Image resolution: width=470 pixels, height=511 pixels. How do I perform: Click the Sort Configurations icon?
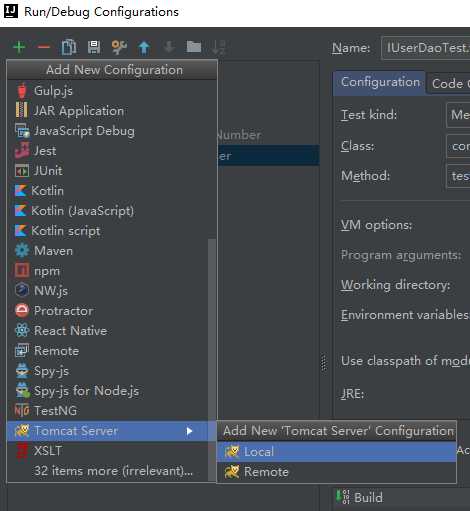(219, 47)
